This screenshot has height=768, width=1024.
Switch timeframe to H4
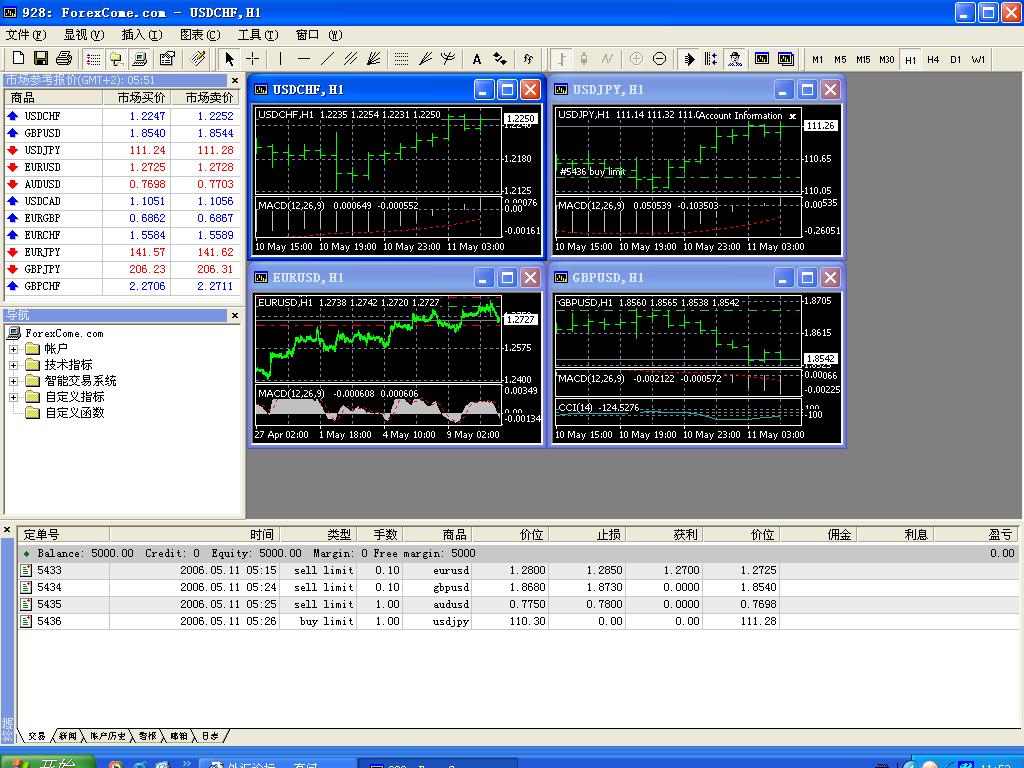(x=933, y=59)
